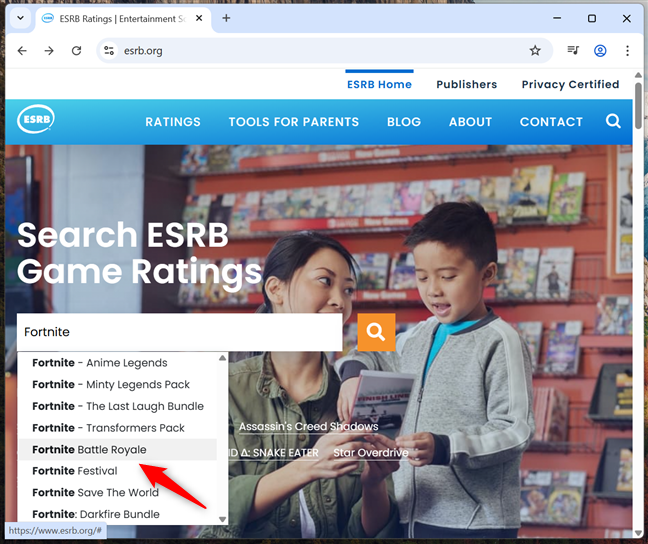Reload the page

[x=76, y=51]
